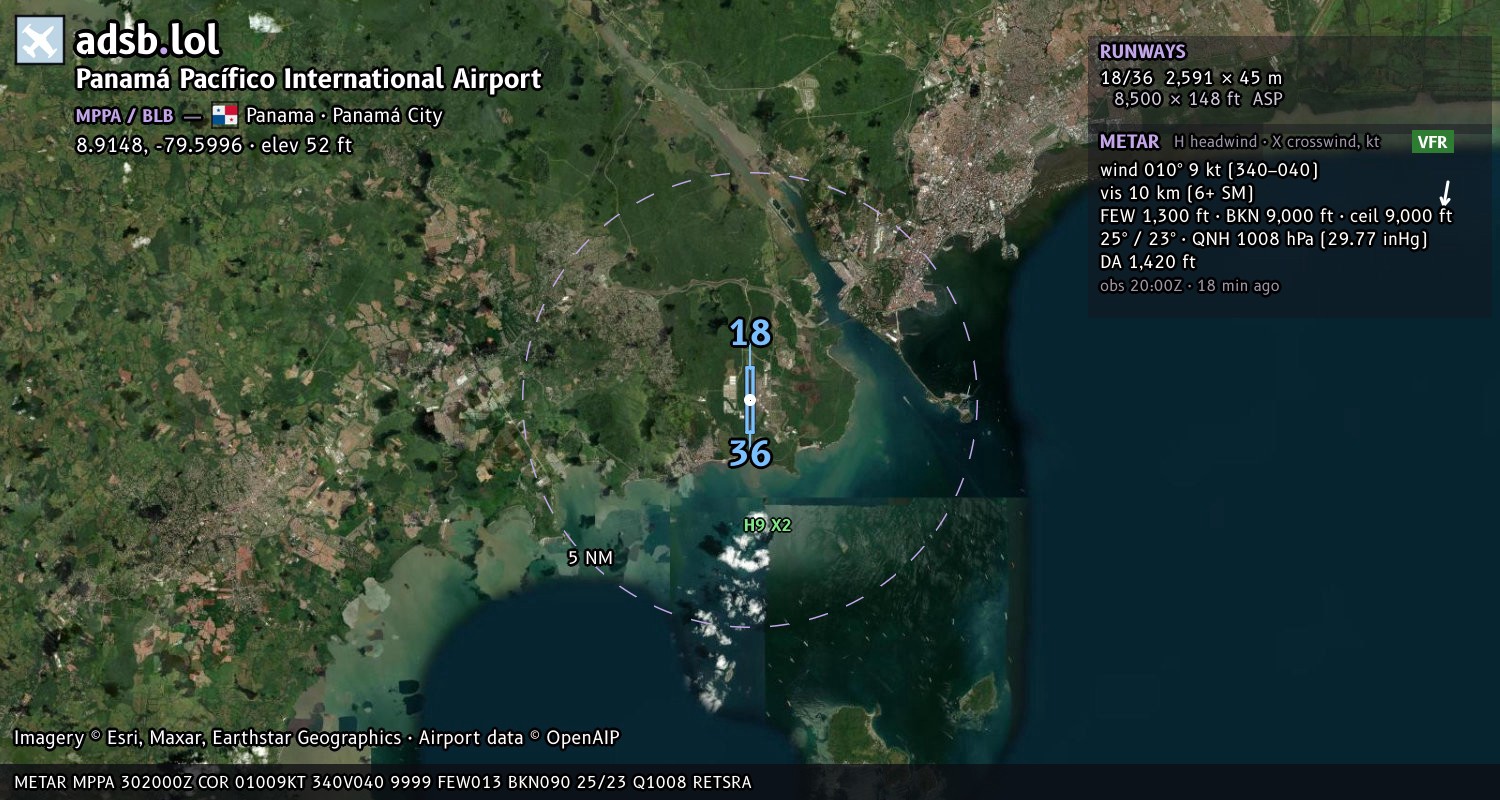Click the runway 36 end label
1500x800 pixels.
tap(750, 454)
